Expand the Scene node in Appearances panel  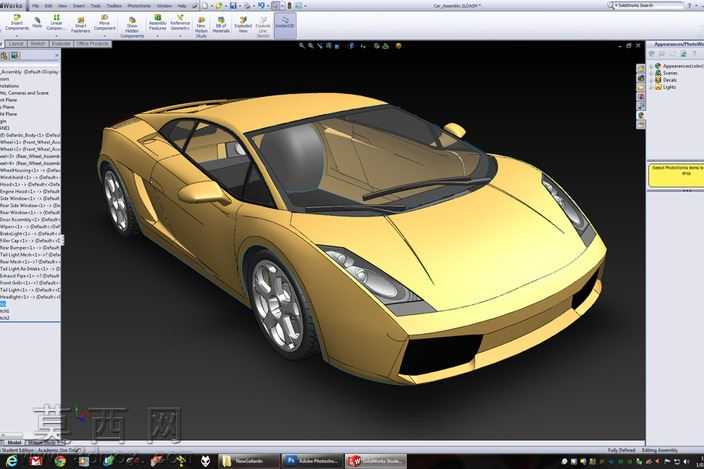651,73
